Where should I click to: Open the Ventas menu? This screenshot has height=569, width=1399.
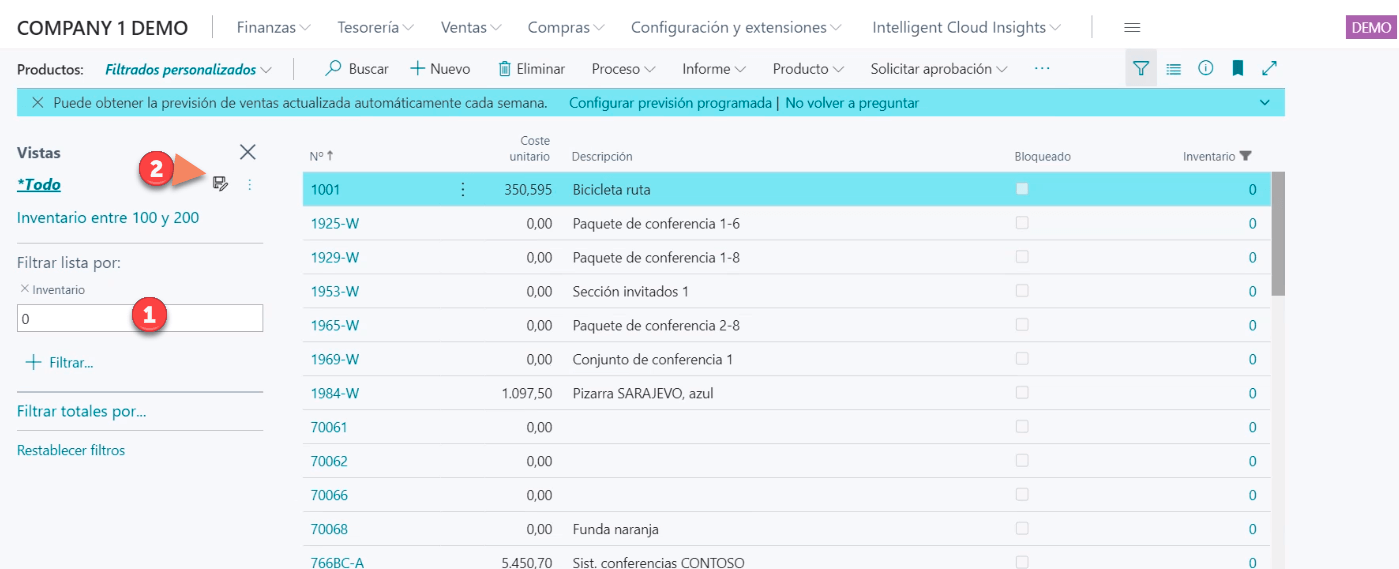pos(471,28)
